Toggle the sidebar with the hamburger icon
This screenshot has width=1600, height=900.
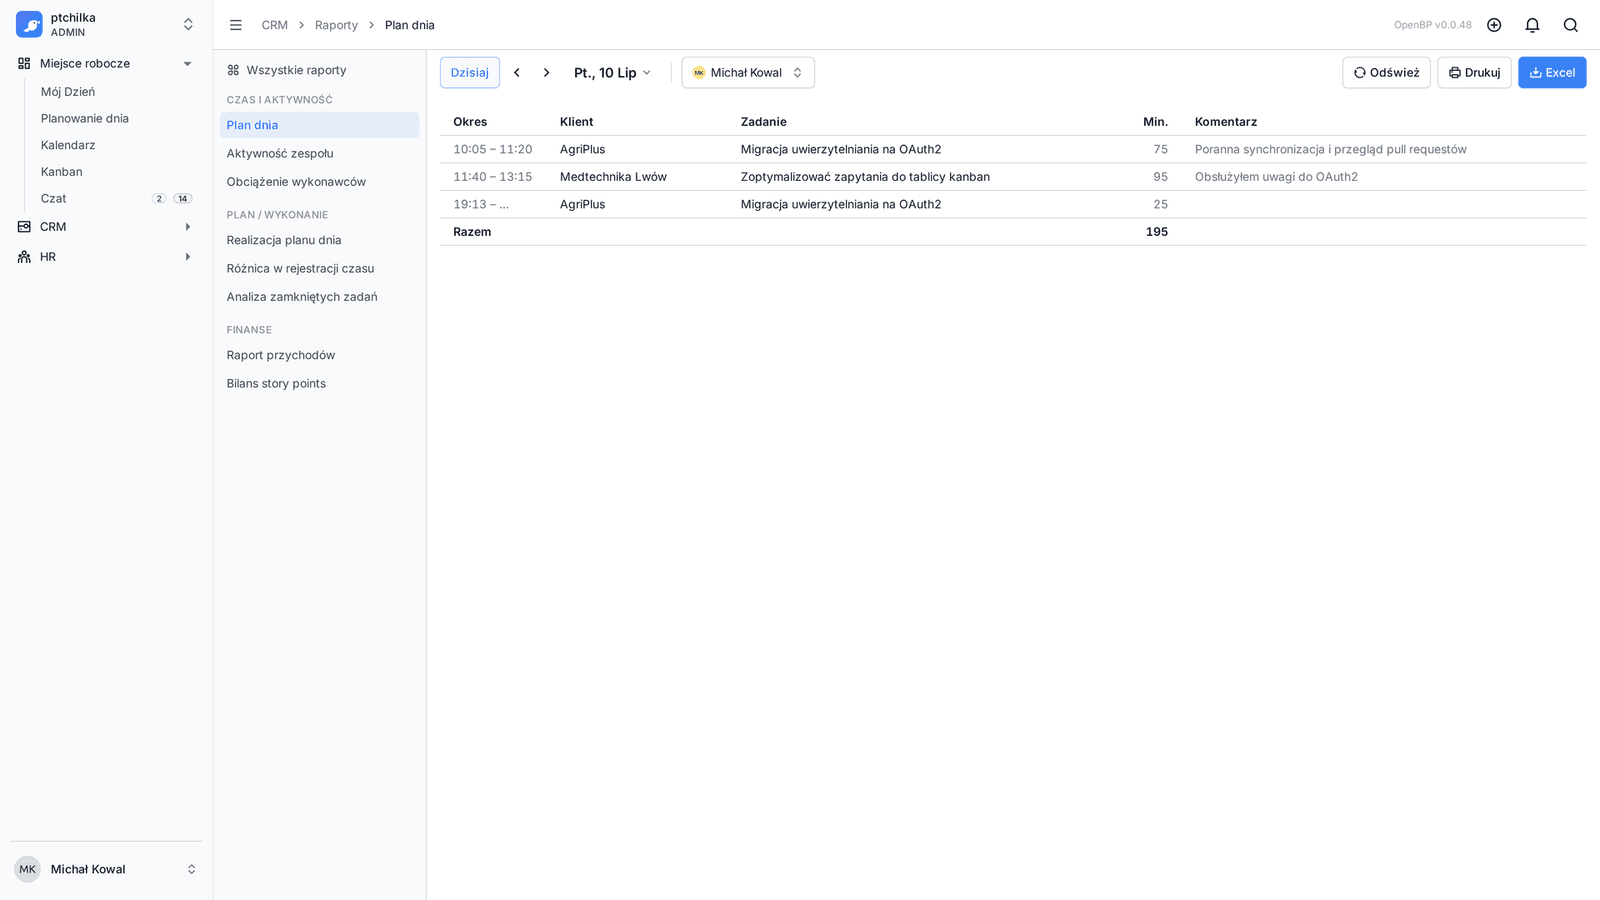[x=236, y=25]
